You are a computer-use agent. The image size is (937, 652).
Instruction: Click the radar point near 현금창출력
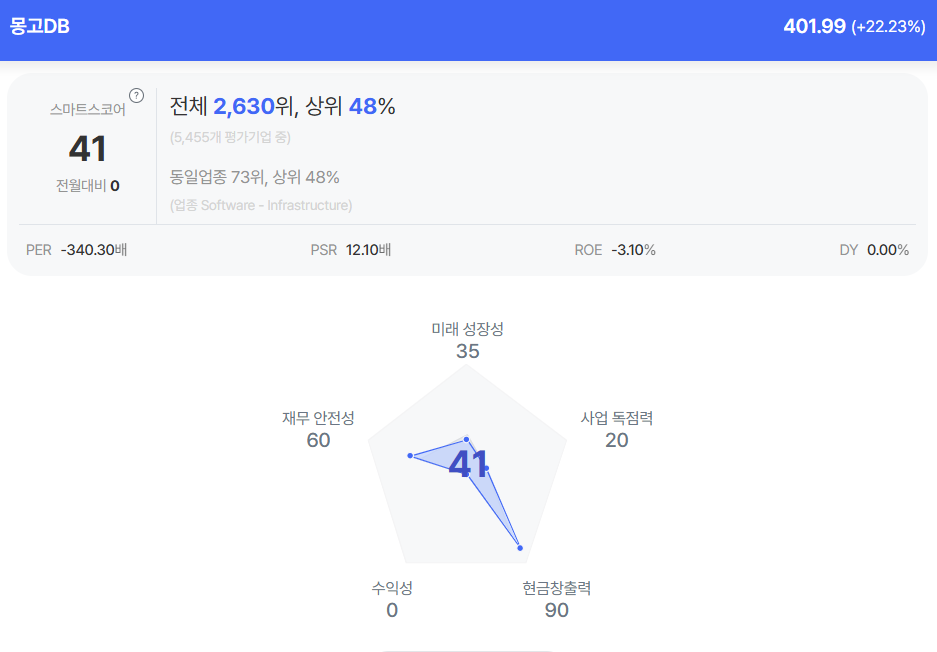pyautogui.click(x=520, y=547)
